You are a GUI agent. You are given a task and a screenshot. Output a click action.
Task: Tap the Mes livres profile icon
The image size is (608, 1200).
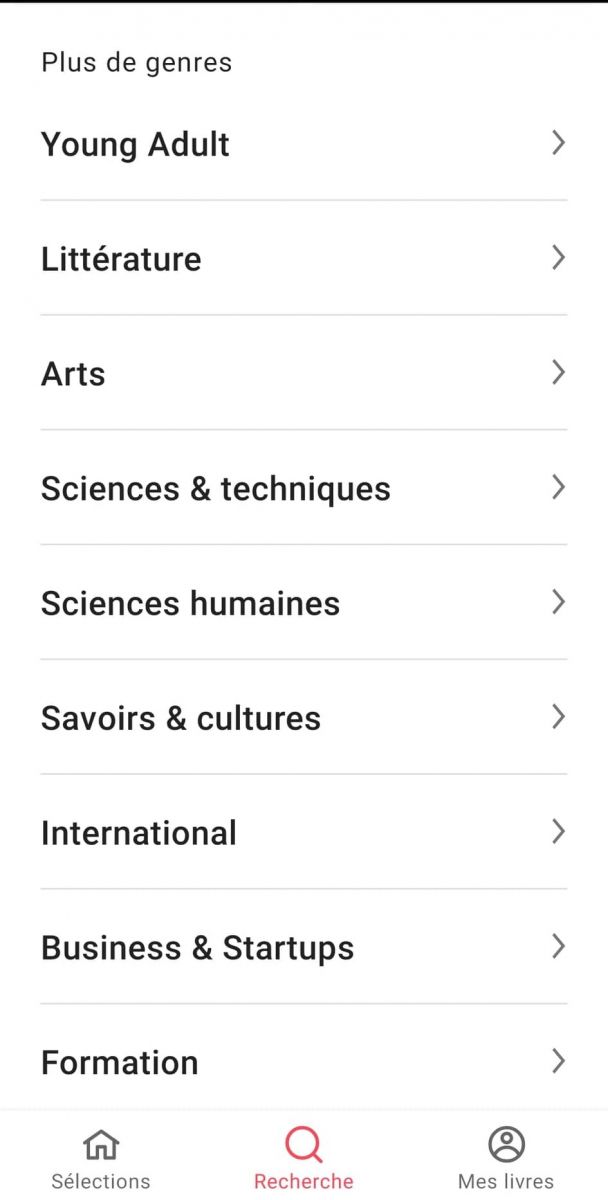coord(506,1144)
